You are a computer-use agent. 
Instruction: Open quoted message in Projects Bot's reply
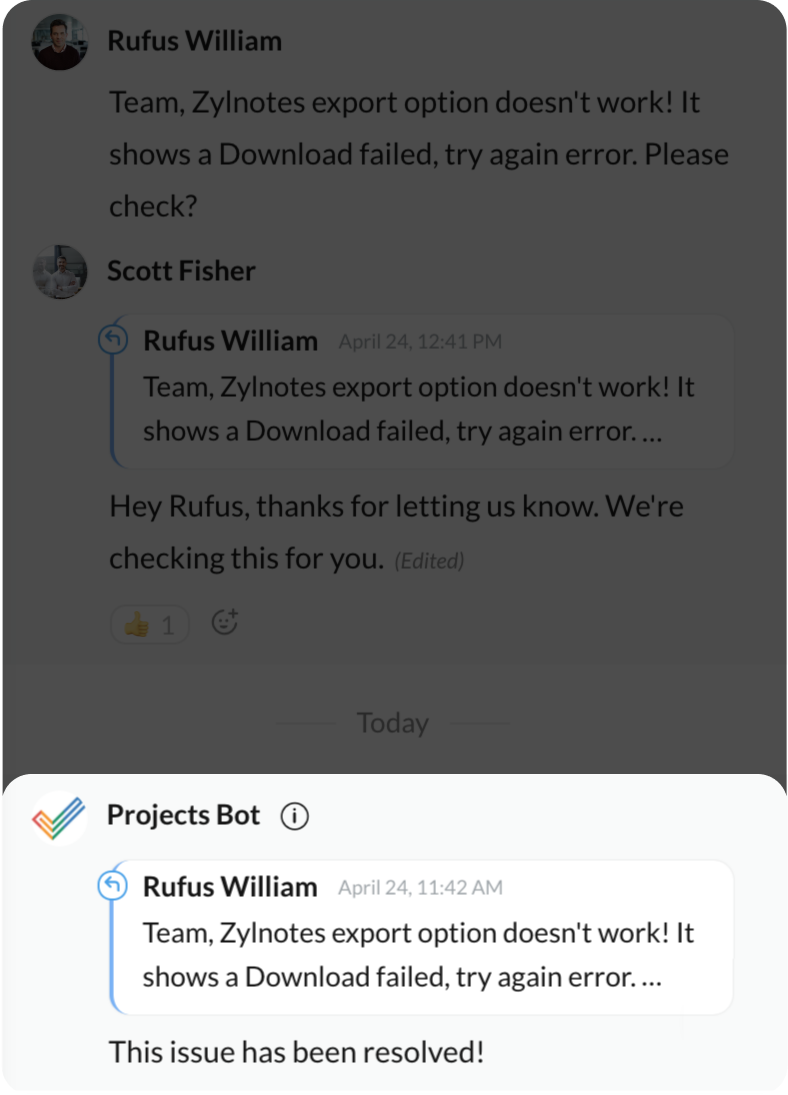click(420, 955)
